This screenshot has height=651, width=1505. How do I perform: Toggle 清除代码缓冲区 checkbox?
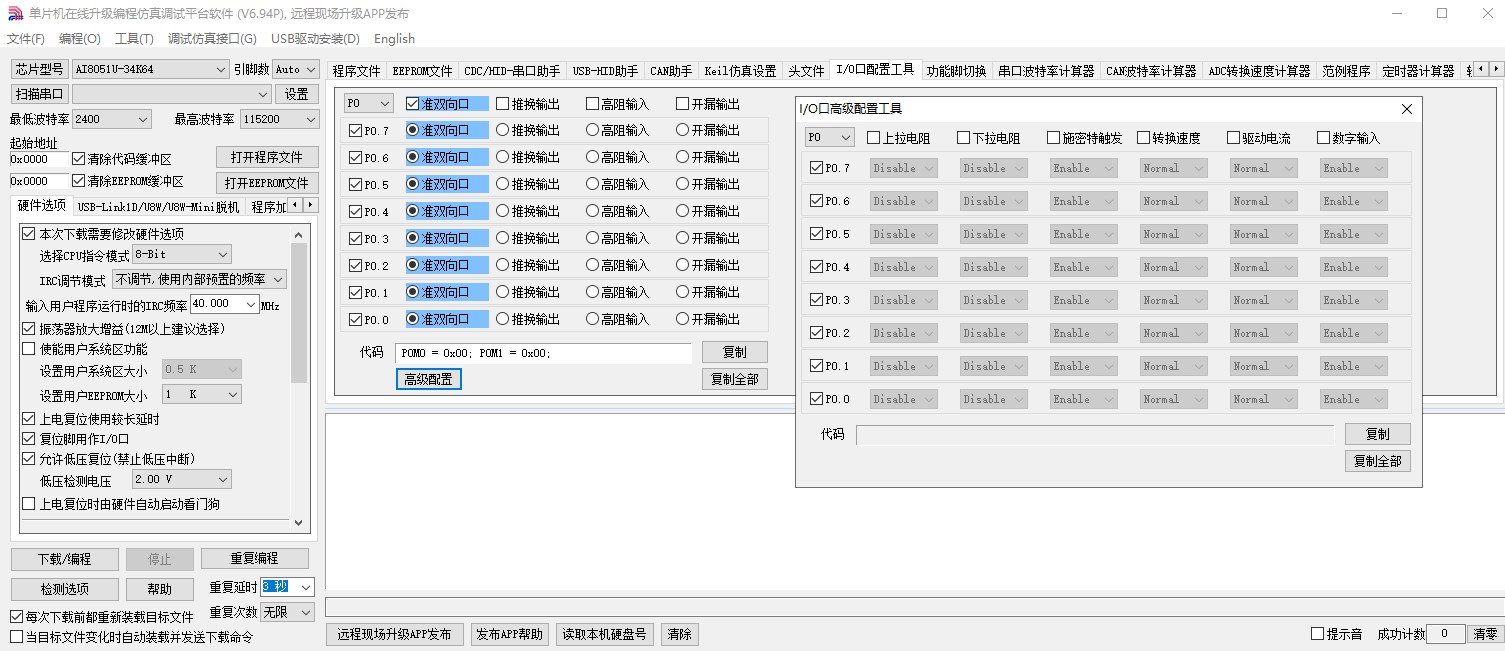pos(79,159)
